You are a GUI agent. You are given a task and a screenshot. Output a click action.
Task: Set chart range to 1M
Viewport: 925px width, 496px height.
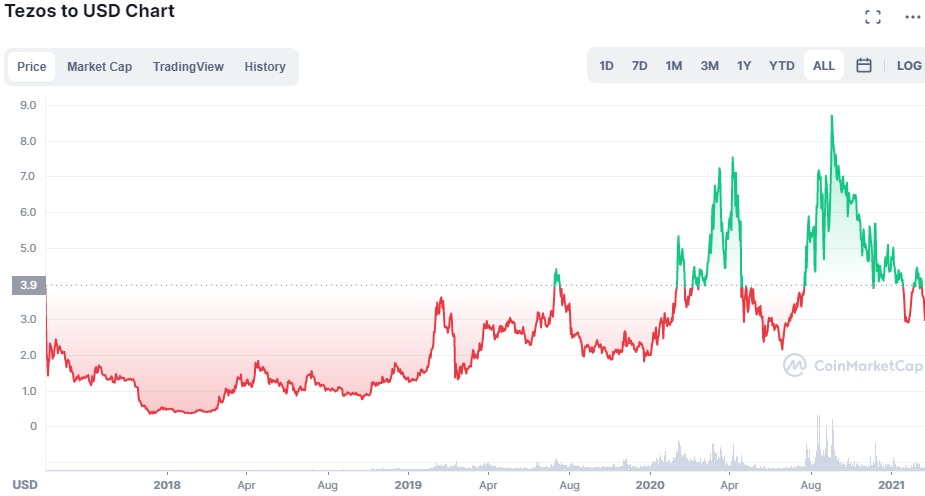click(x=674, y=65)
